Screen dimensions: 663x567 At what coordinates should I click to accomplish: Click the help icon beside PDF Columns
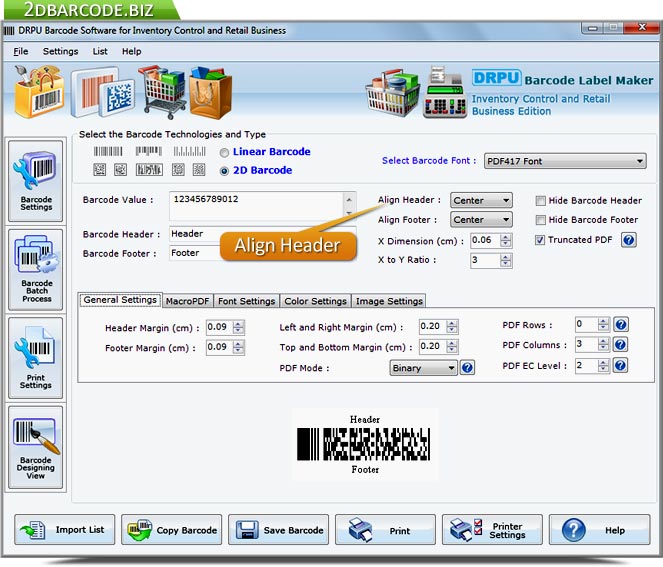[621, 345]
